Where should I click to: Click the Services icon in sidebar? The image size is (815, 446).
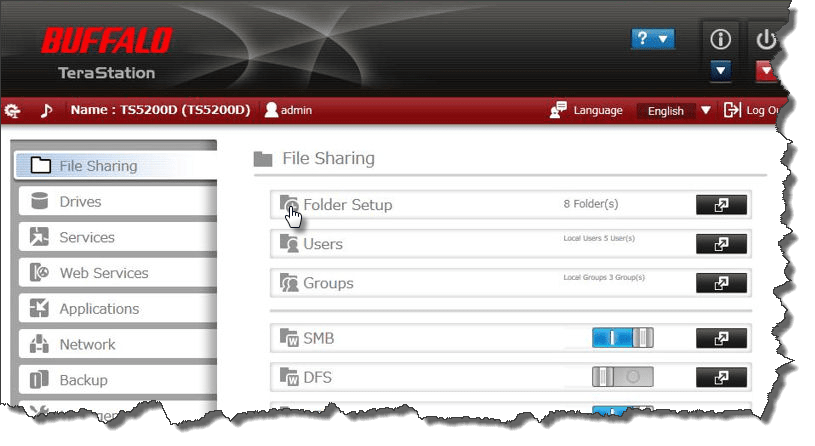[x=39, y=237]
